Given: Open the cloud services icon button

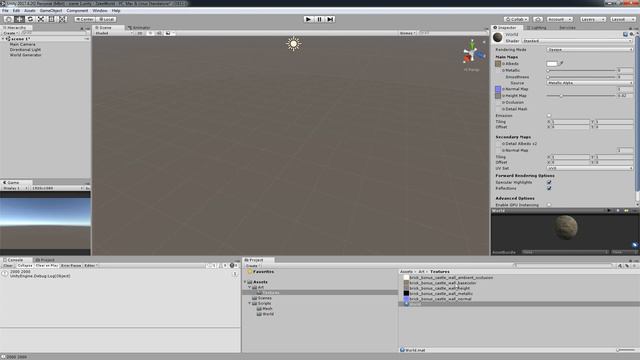Looking at the screenshot, I should [538, 19].
